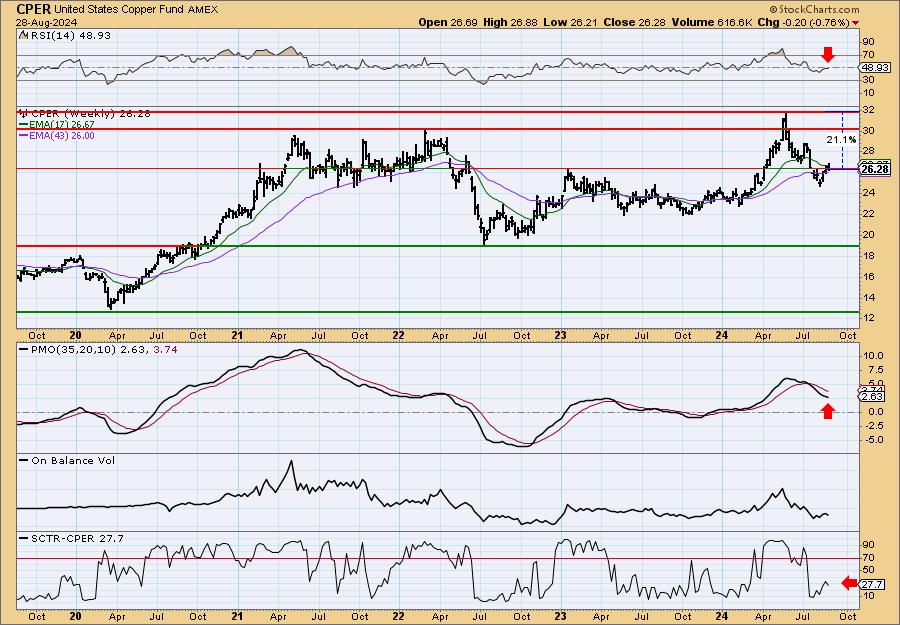The image size is (900, 625).
Task: Click the EMA(43) 26.00 legend entry
Action: coord(63,136)
